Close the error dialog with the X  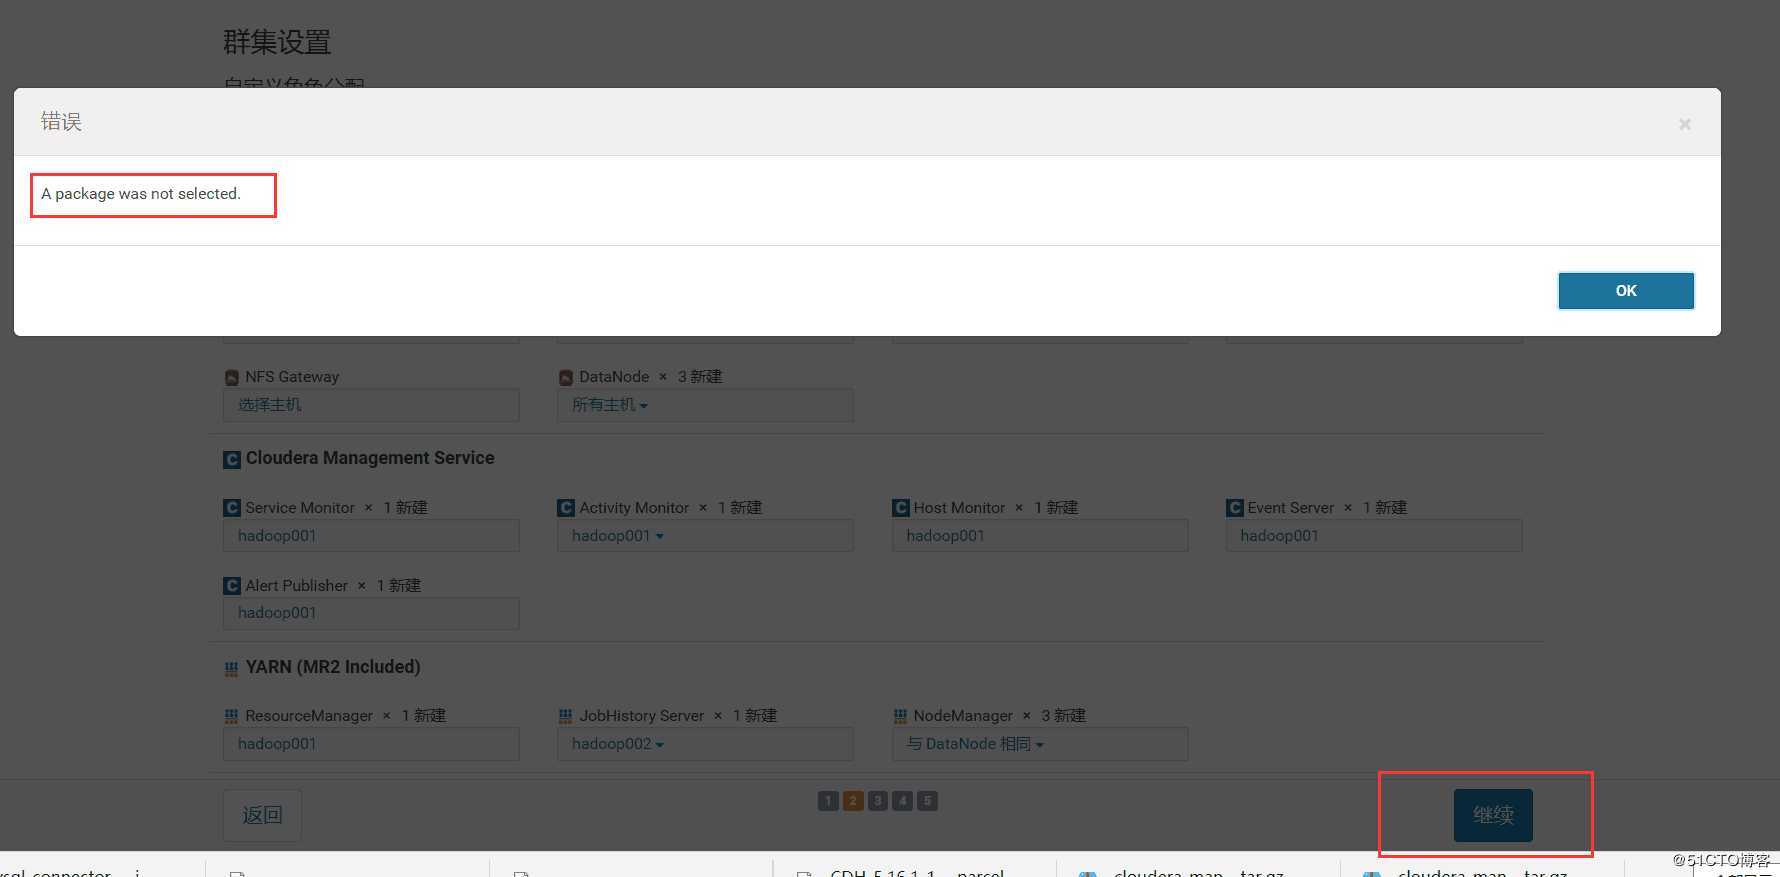tap(1685, 124)
